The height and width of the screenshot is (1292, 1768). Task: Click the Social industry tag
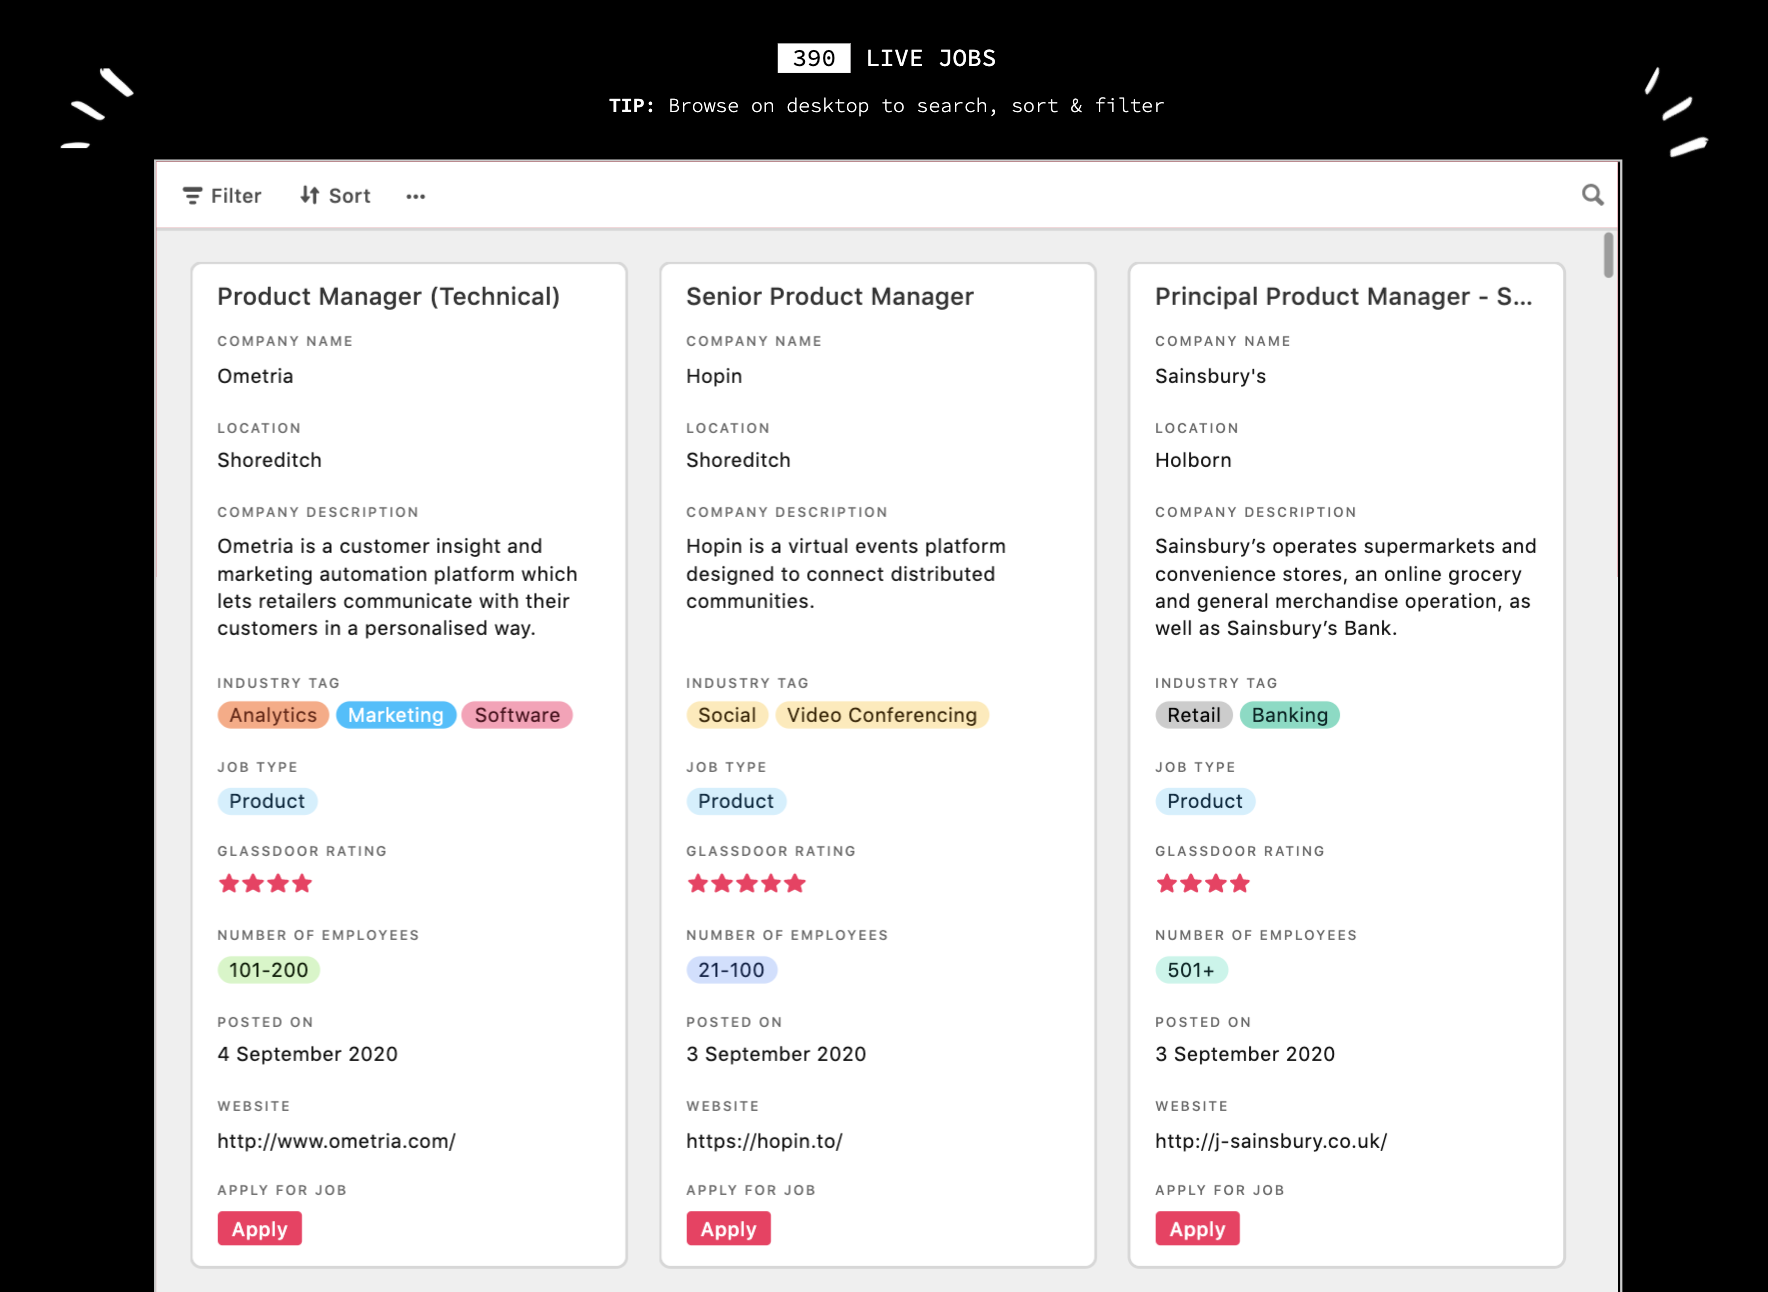(727, 715)
